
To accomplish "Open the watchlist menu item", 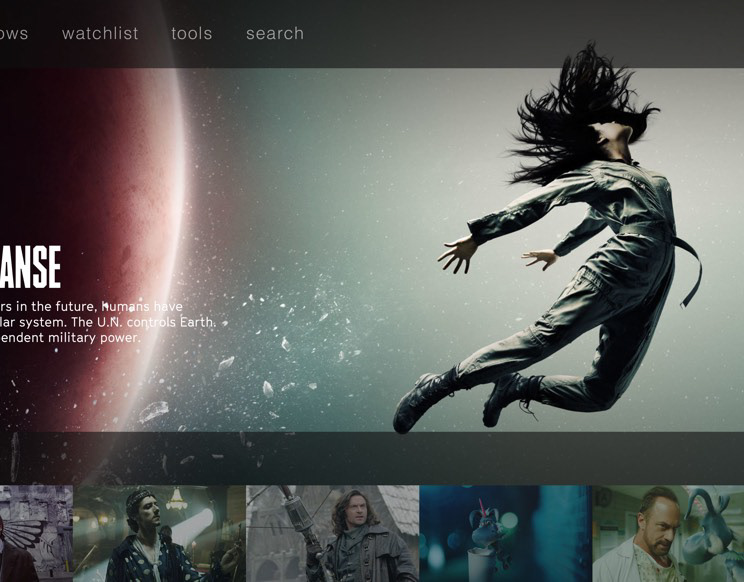I will [100, 33].
